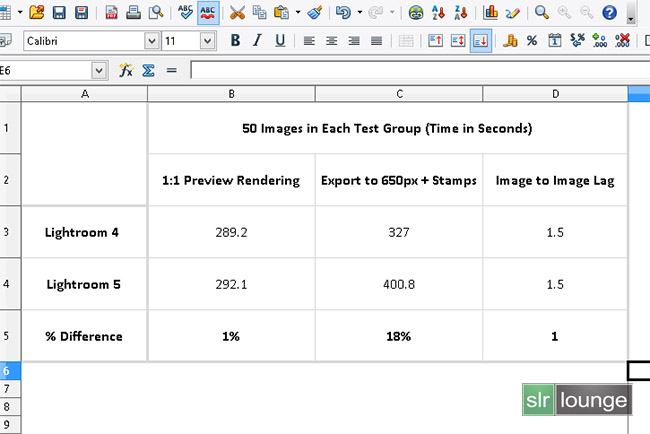Select column A header
650x434 pixels.
pyautogui.click(x=85, y=94)
